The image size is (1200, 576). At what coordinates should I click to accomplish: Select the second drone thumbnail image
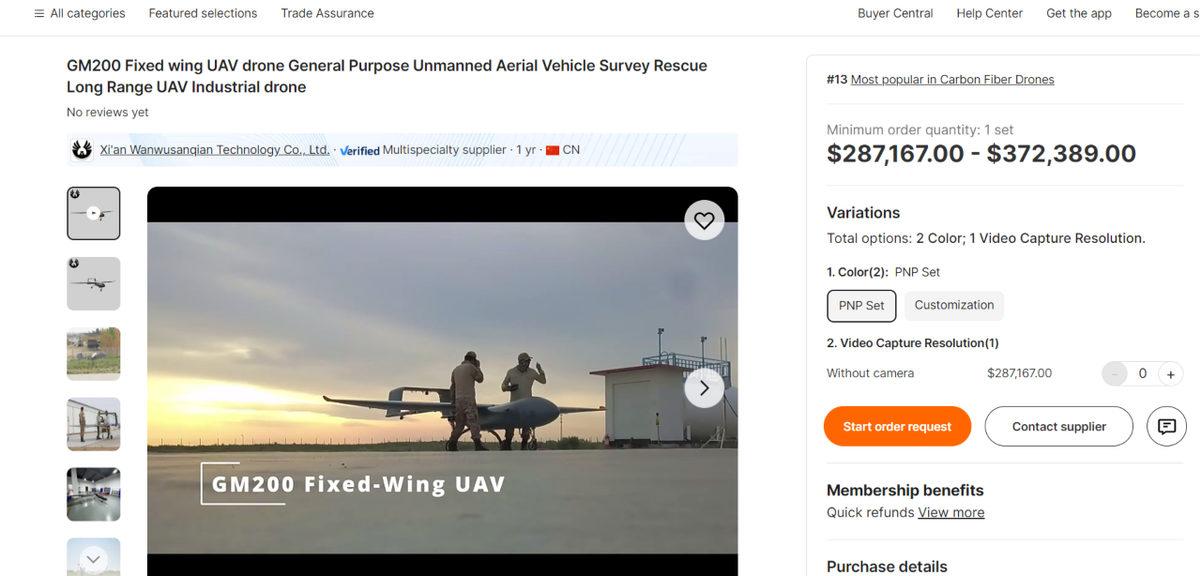(x=93, y=283)
